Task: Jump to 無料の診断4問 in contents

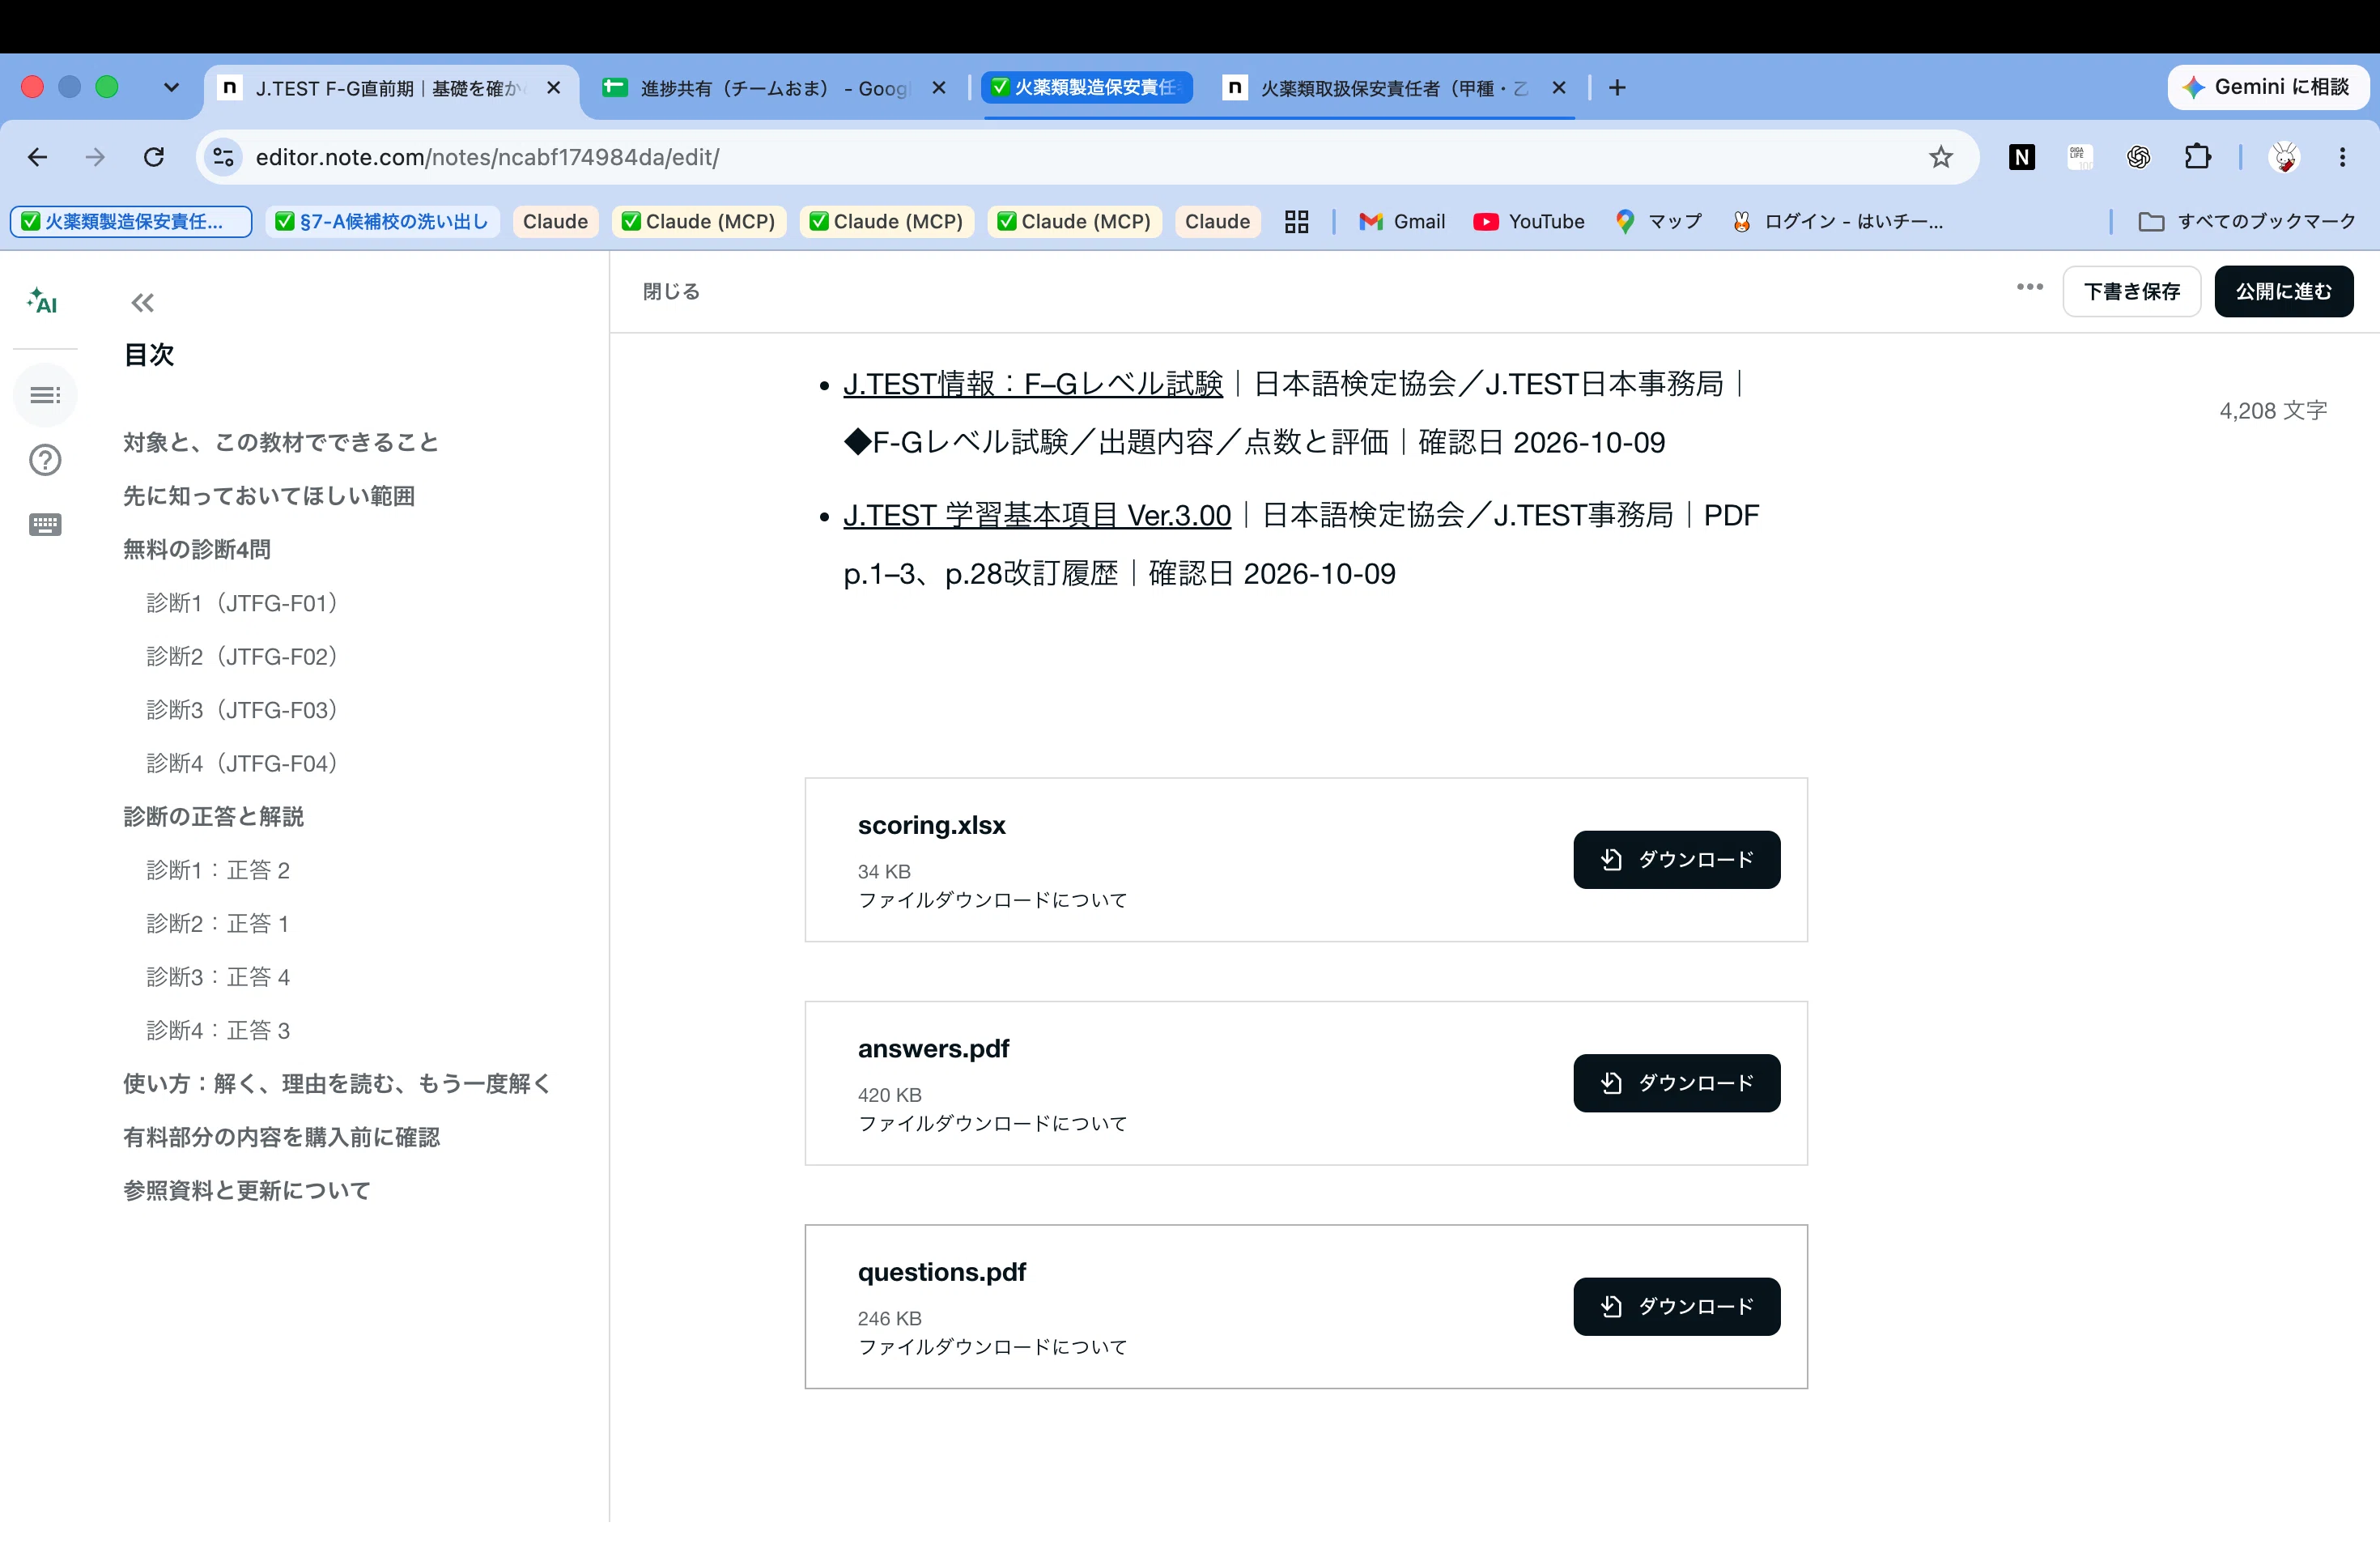Action: 196,549
